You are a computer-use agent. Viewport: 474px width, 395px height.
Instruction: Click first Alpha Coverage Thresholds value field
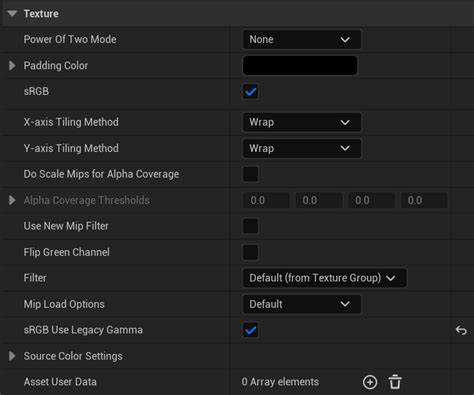tap(266, 200)
